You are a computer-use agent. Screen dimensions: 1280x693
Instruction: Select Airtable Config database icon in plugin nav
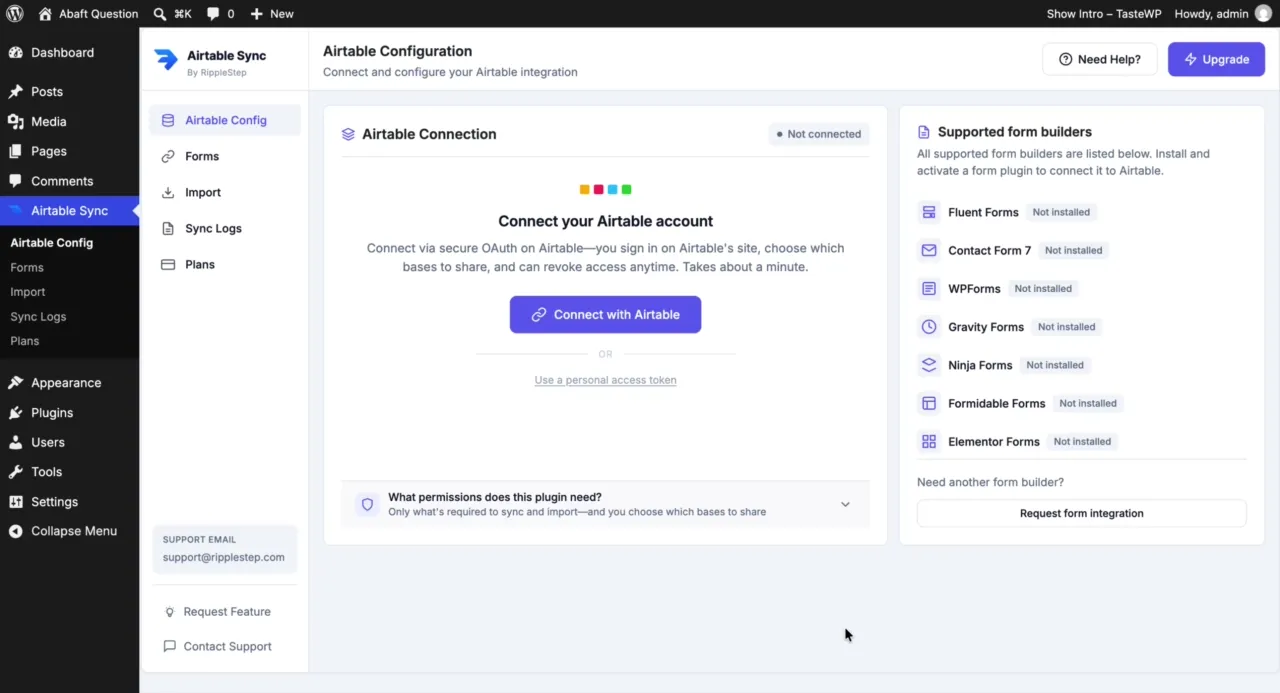(168, 120)
